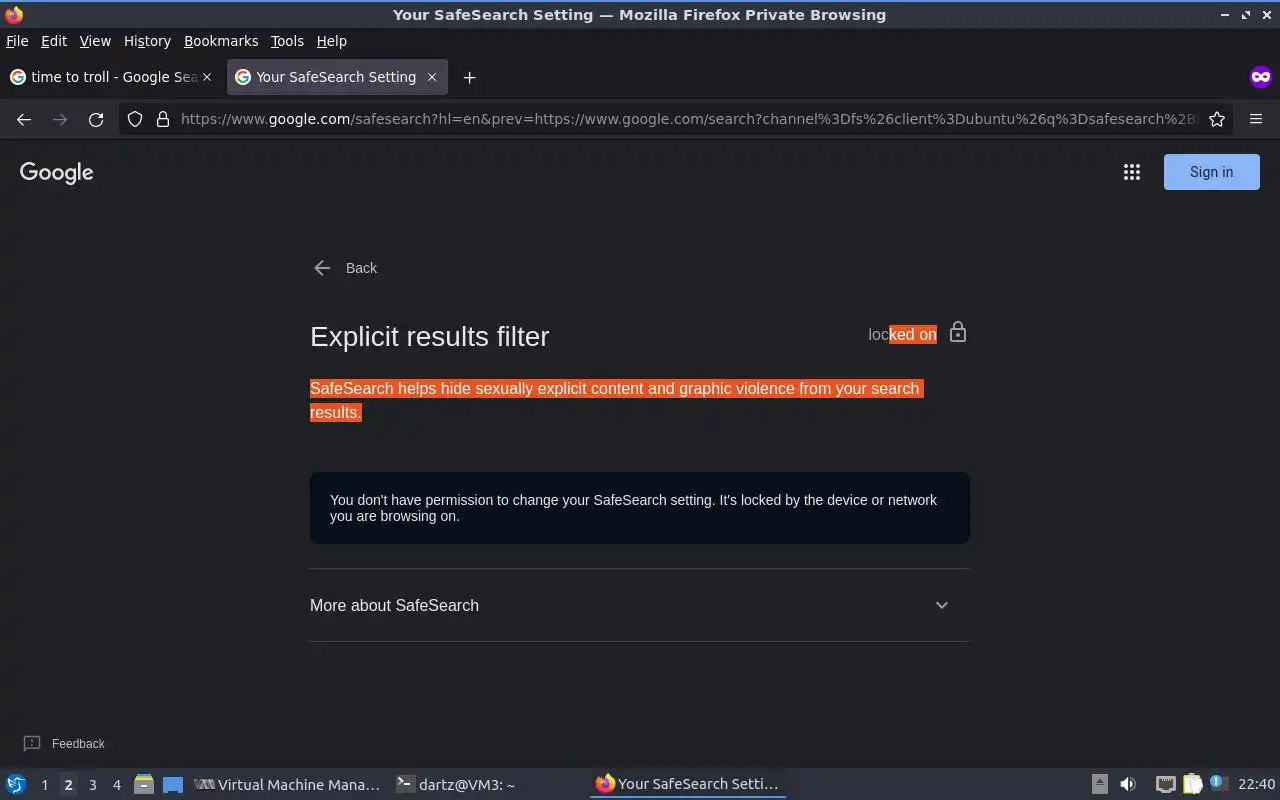Click the Sign in button

click(x=1211, y=172)
